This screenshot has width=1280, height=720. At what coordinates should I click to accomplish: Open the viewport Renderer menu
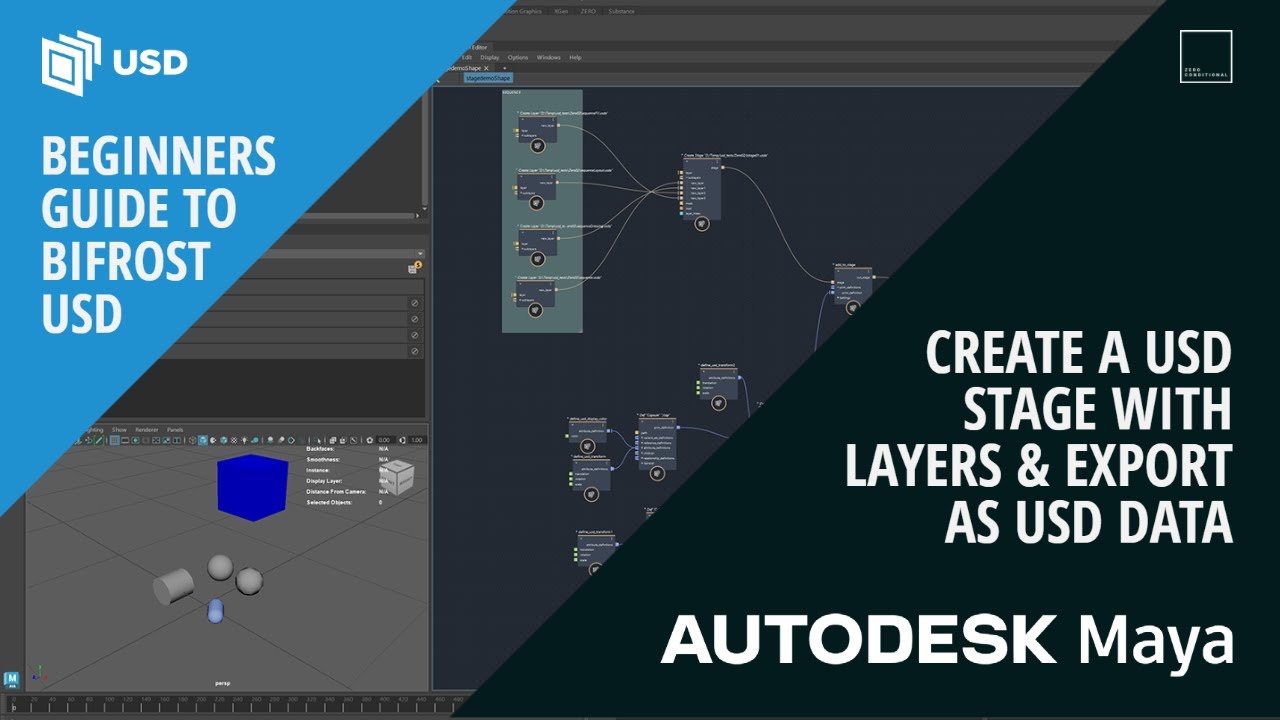(147, 429)
